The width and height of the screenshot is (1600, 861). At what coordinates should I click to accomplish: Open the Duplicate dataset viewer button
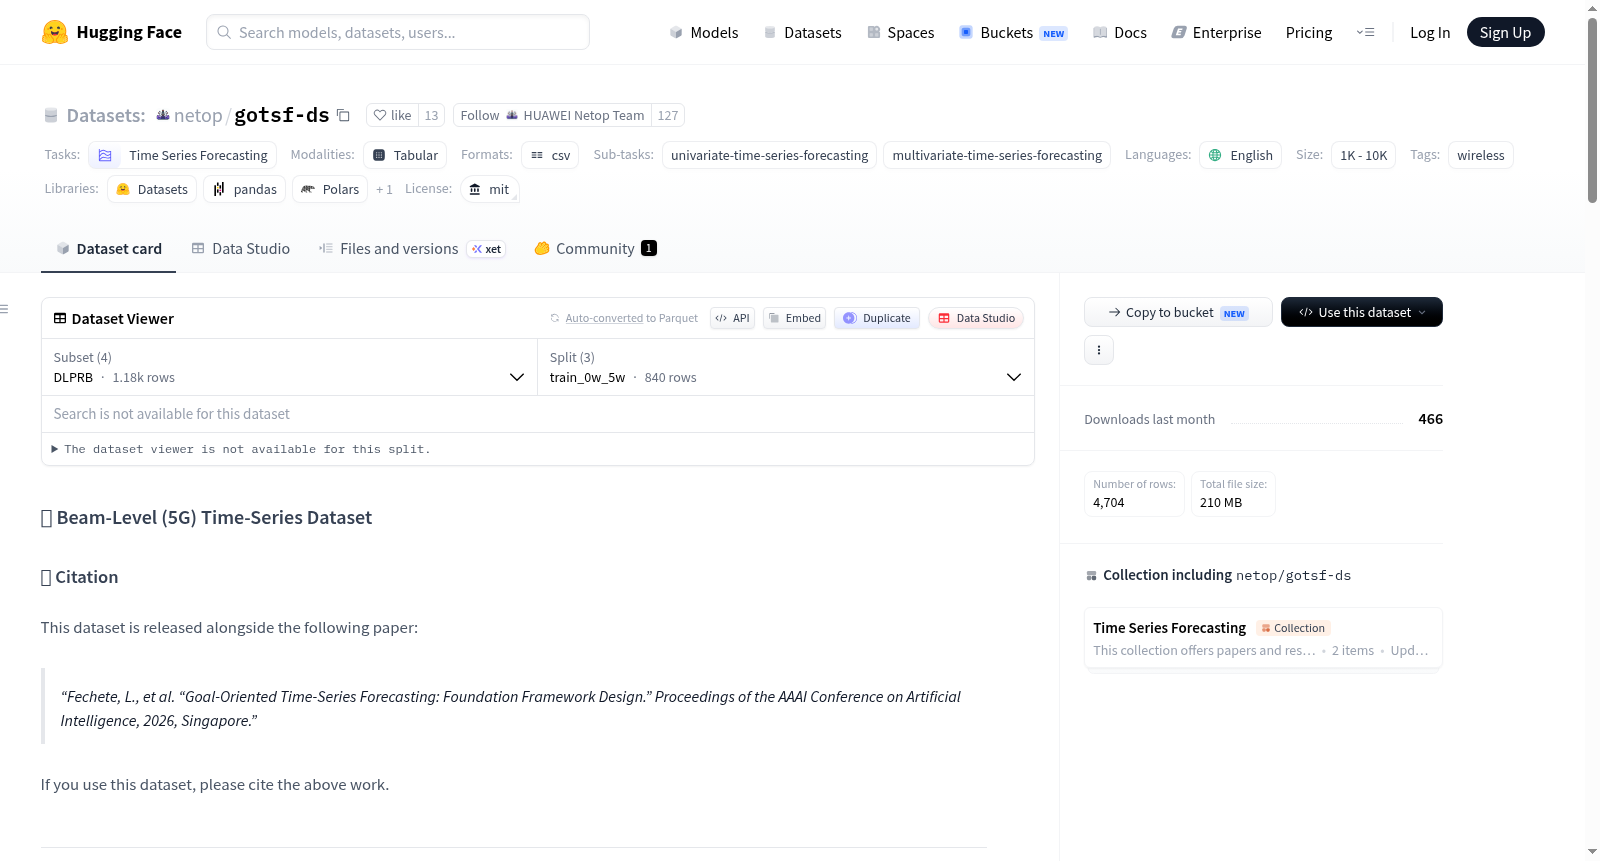tap(877, 318)
